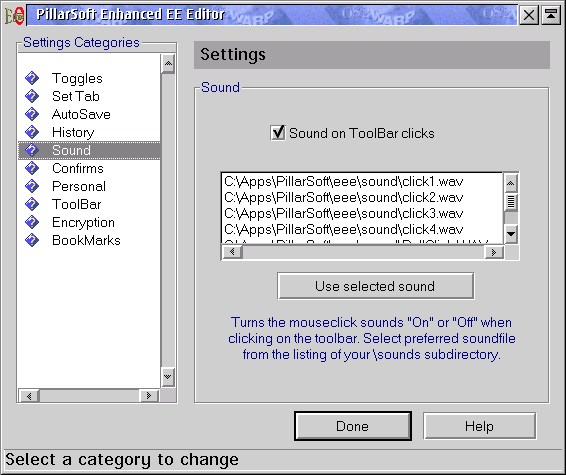Screen dimensions: 566x475
Task: Click the diamond icon beside History
Action: pos(32,132)
